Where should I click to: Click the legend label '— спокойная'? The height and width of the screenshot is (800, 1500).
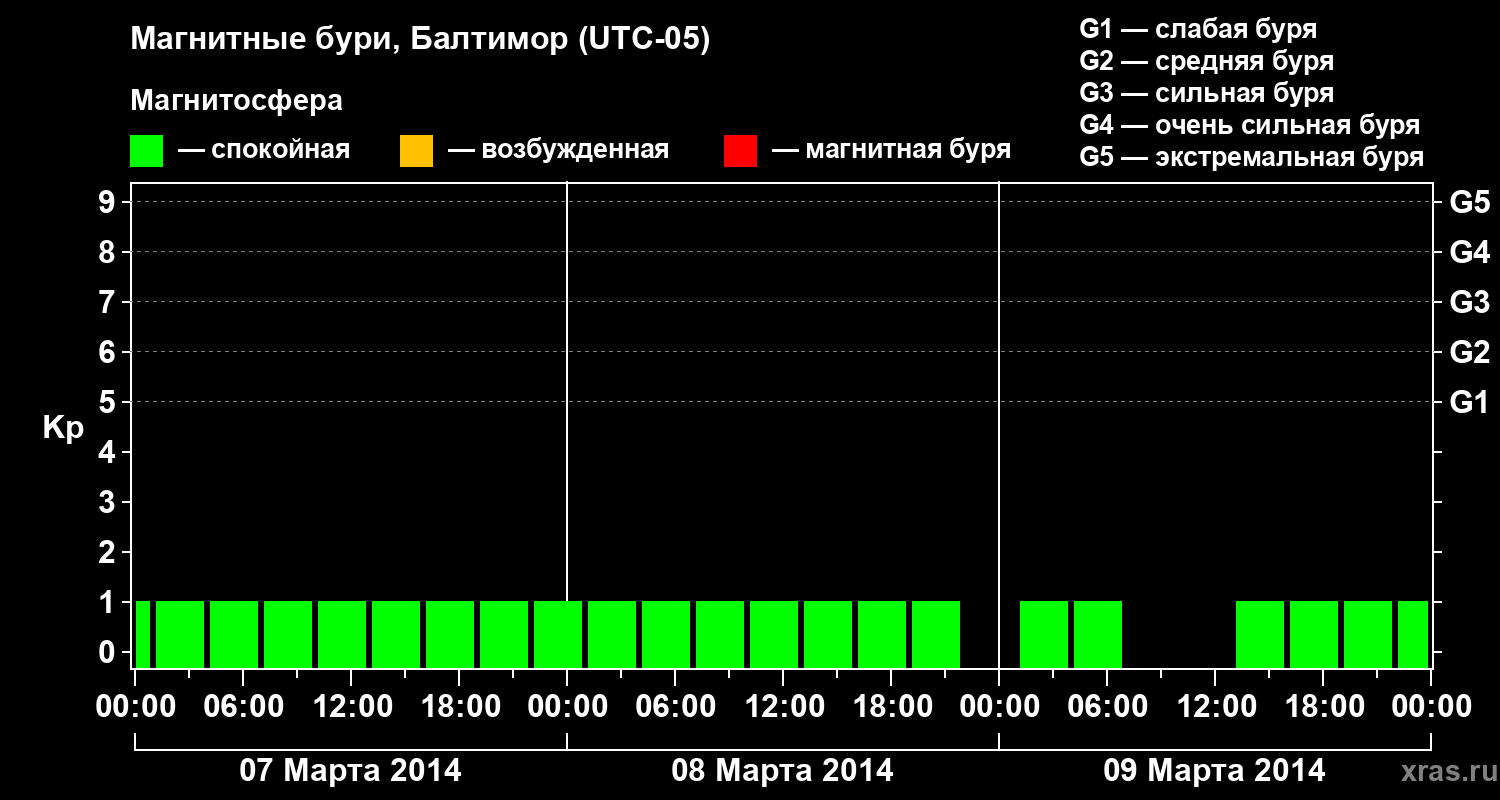264,150
